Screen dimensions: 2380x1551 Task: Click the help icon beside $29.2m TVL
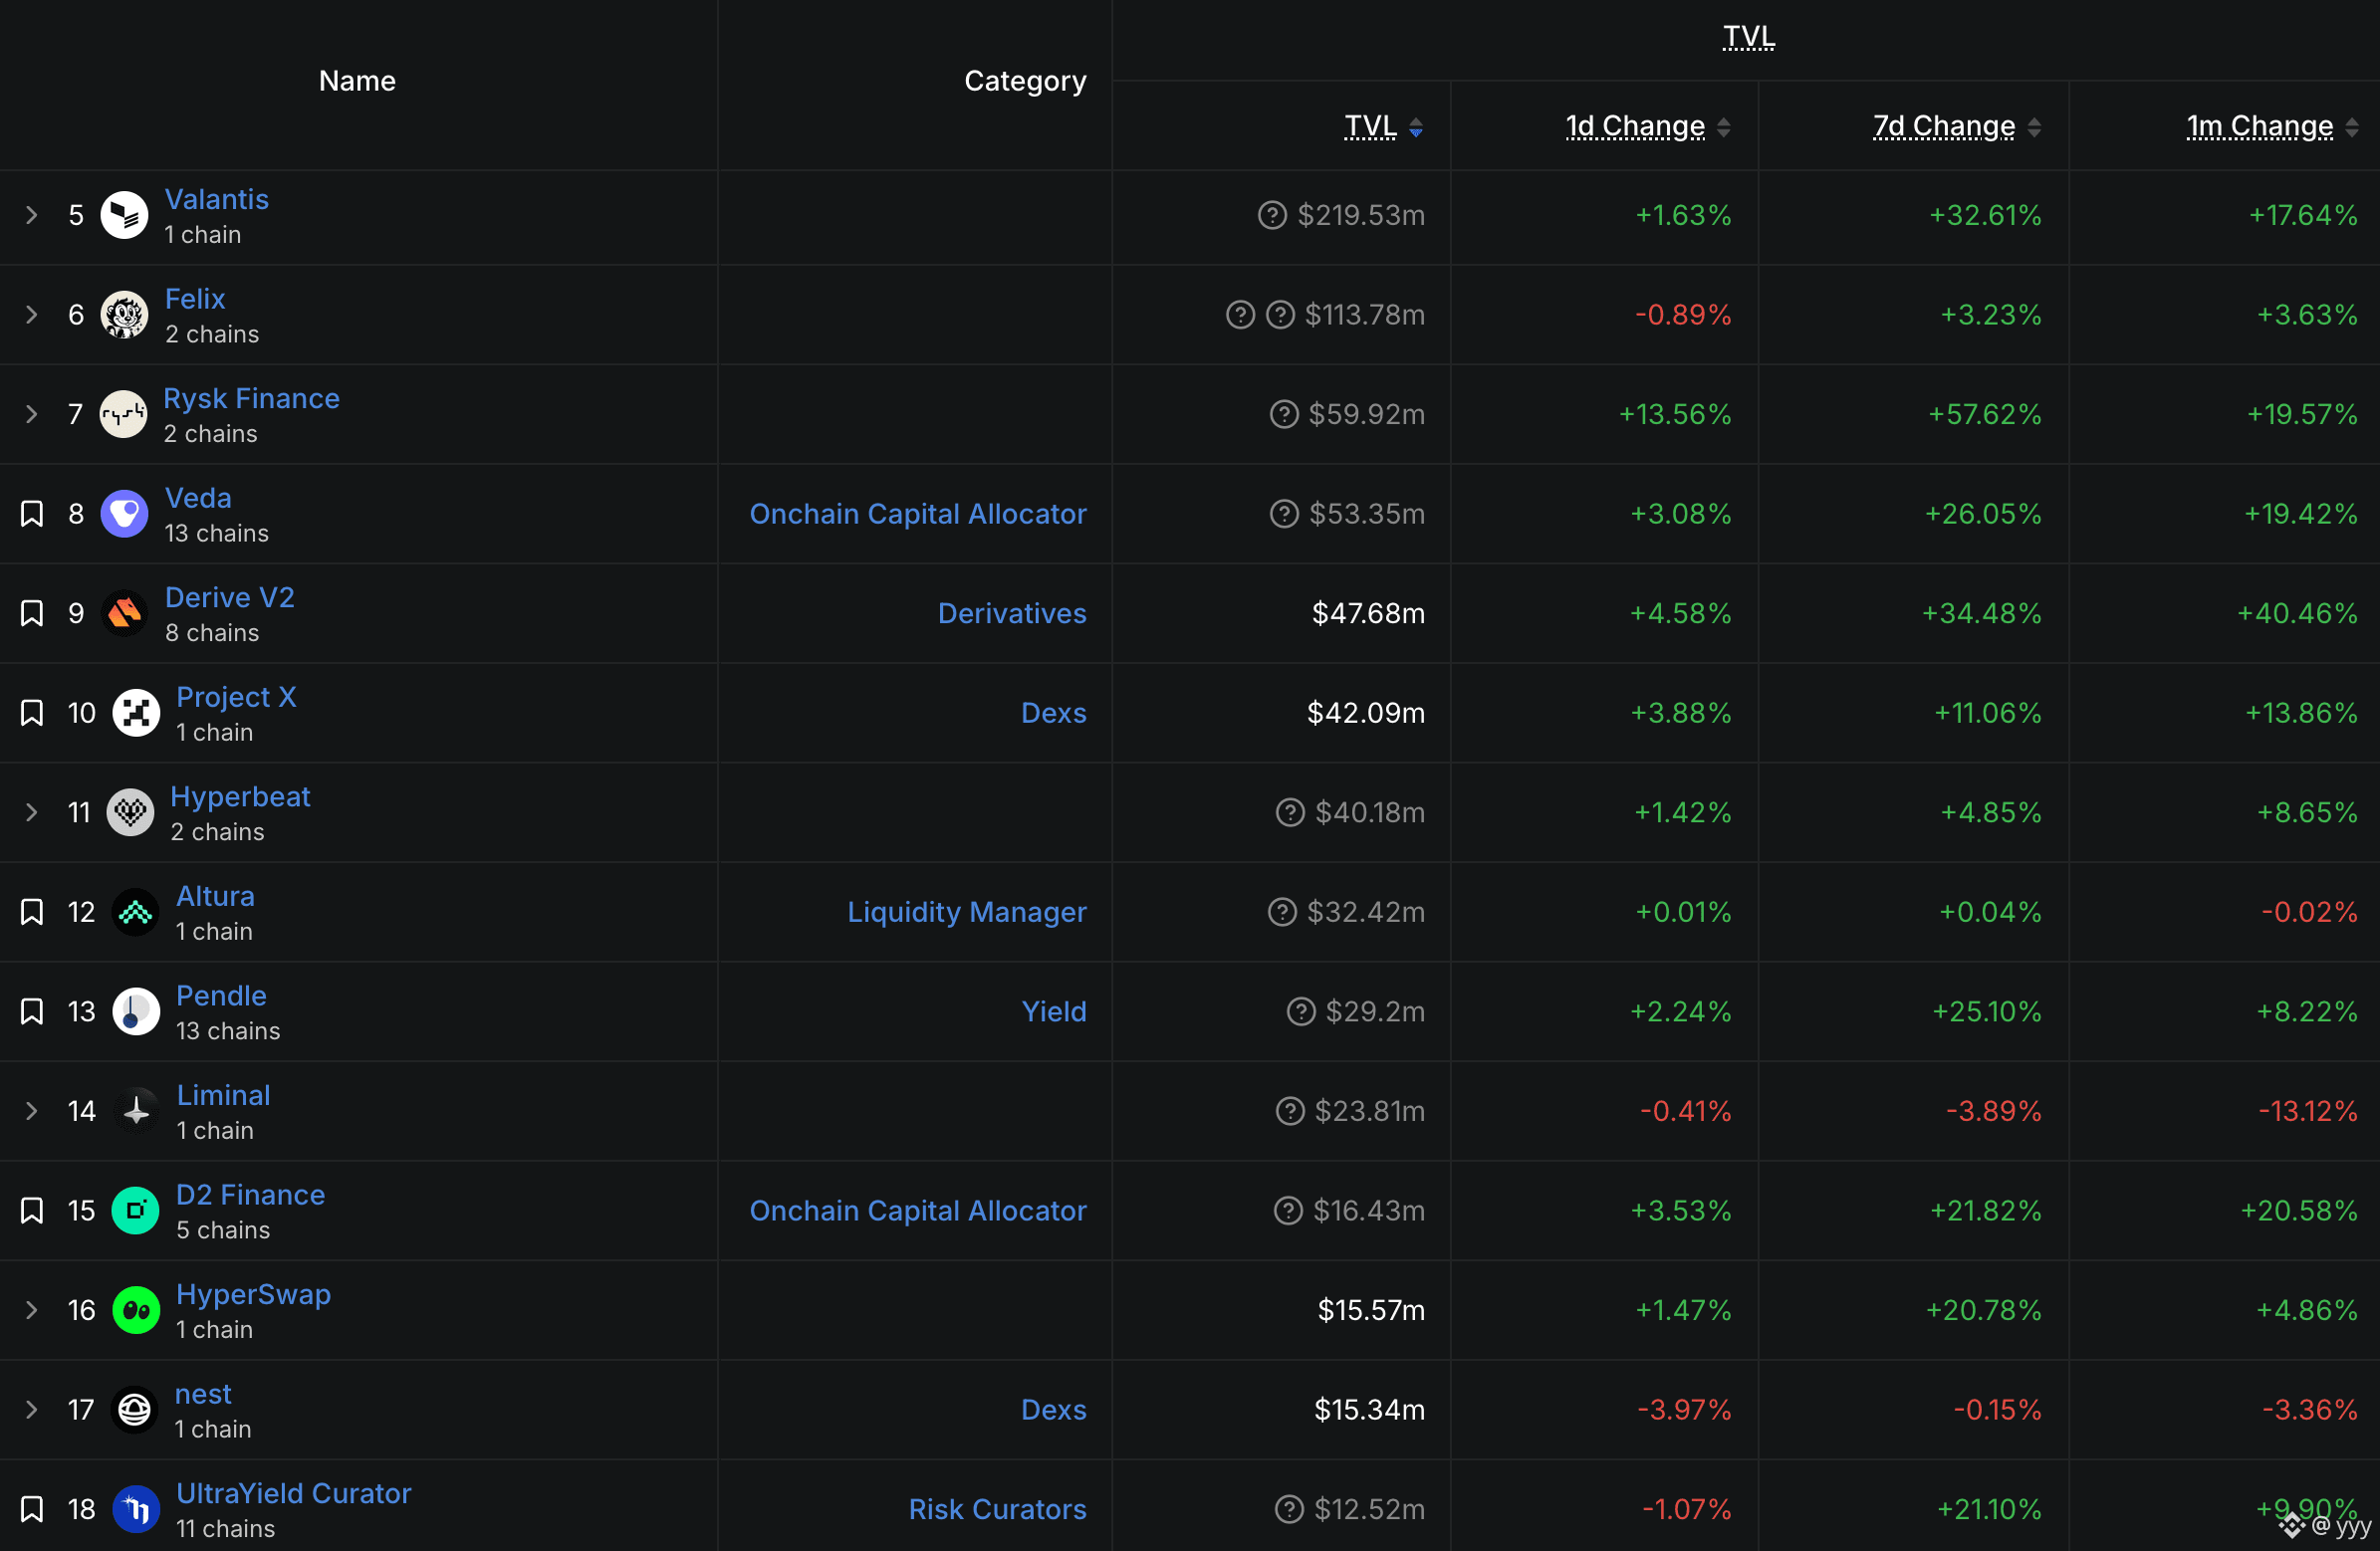(x=1301, y=1011)
